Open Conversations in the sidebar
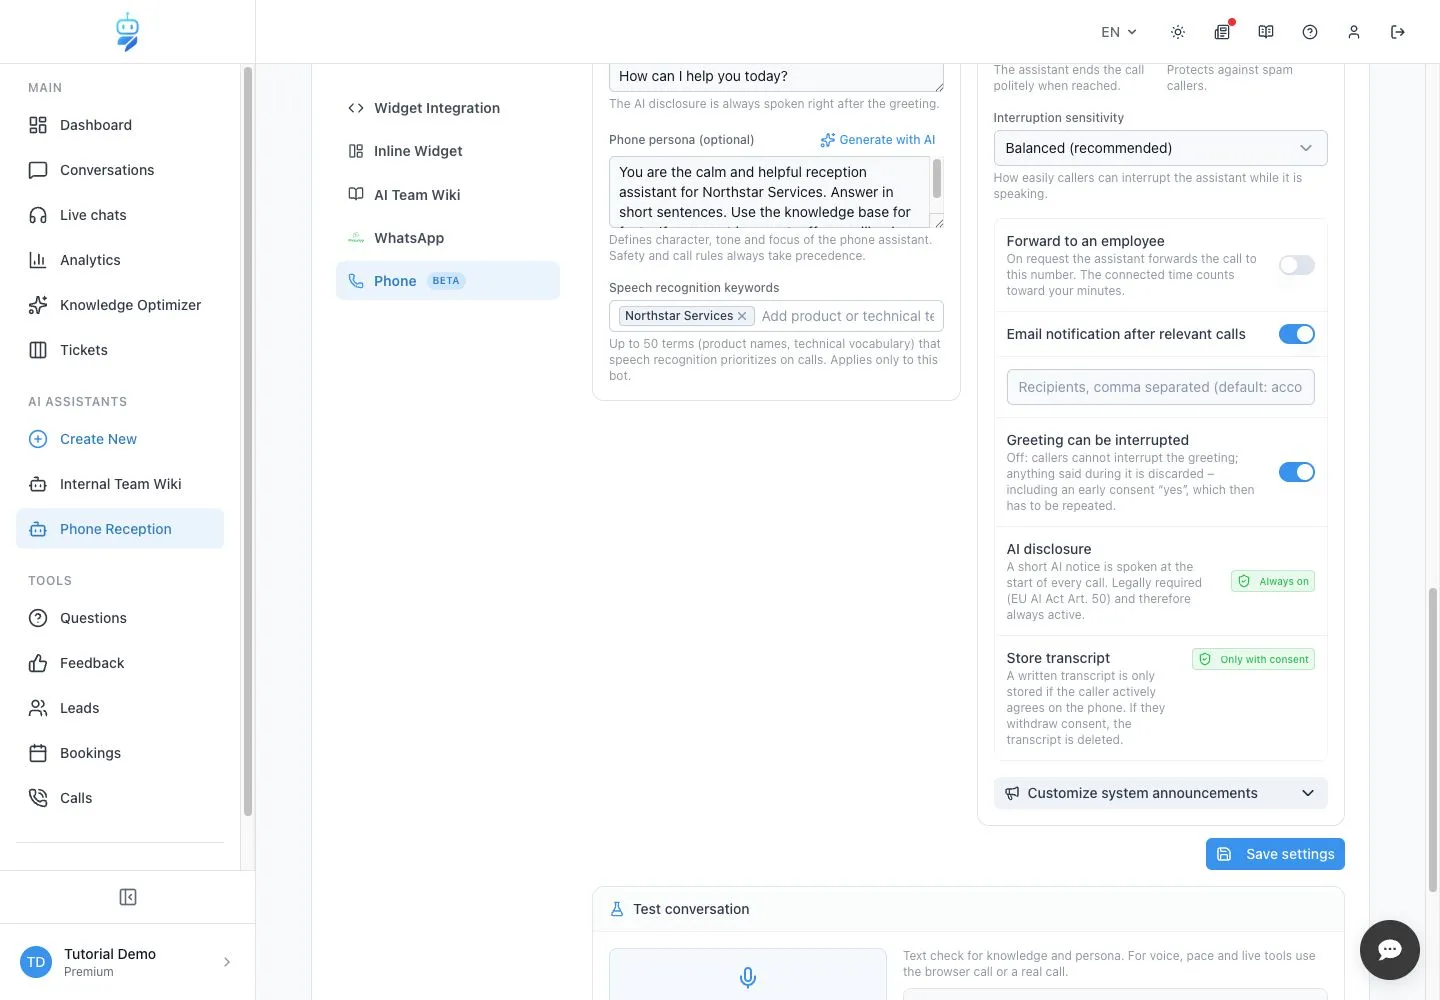The width and height of the screenshot is (1440, 1000). coord(120,170)
